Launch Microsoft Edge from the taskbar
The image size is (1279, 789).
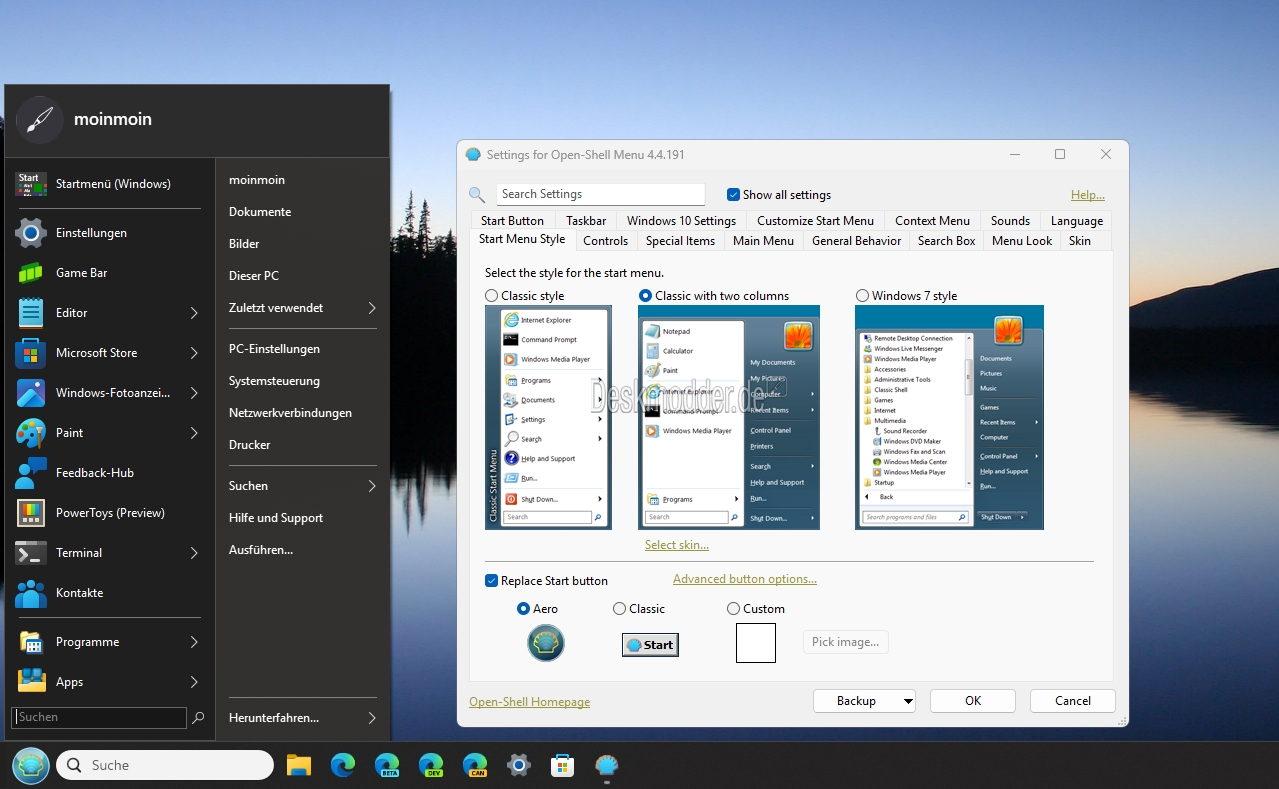(343, 766)
